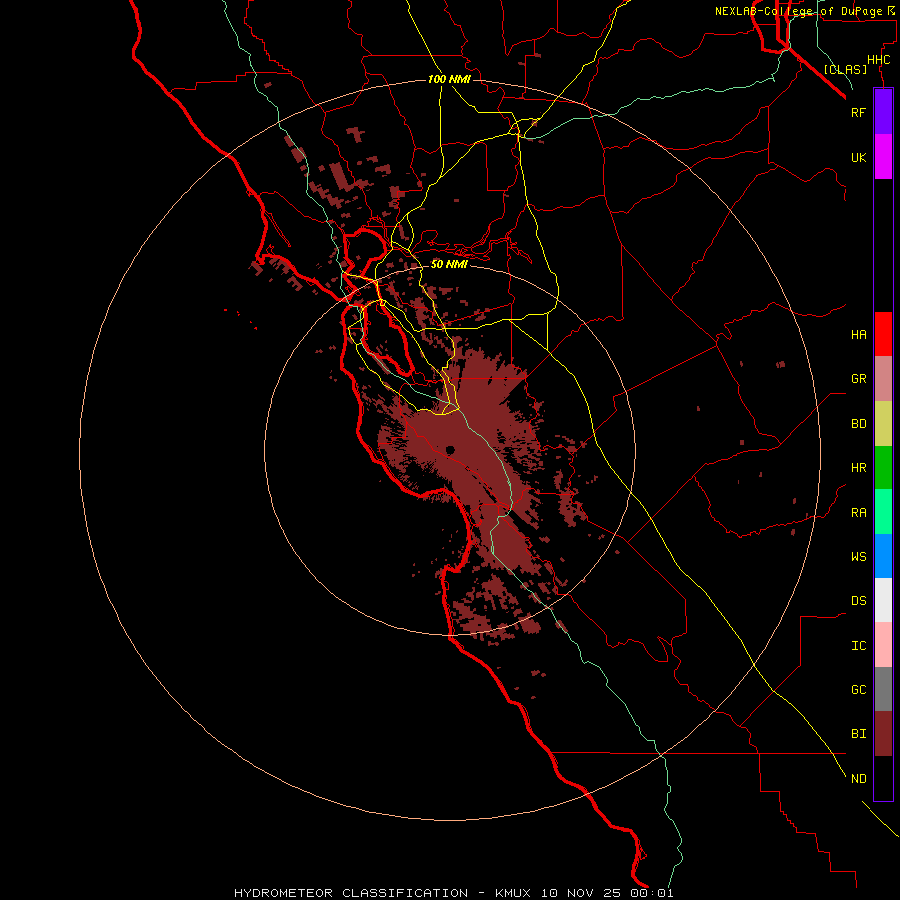Click the IC legend label
The height and width of the screenshot is (900, 900).
(859, 646)
